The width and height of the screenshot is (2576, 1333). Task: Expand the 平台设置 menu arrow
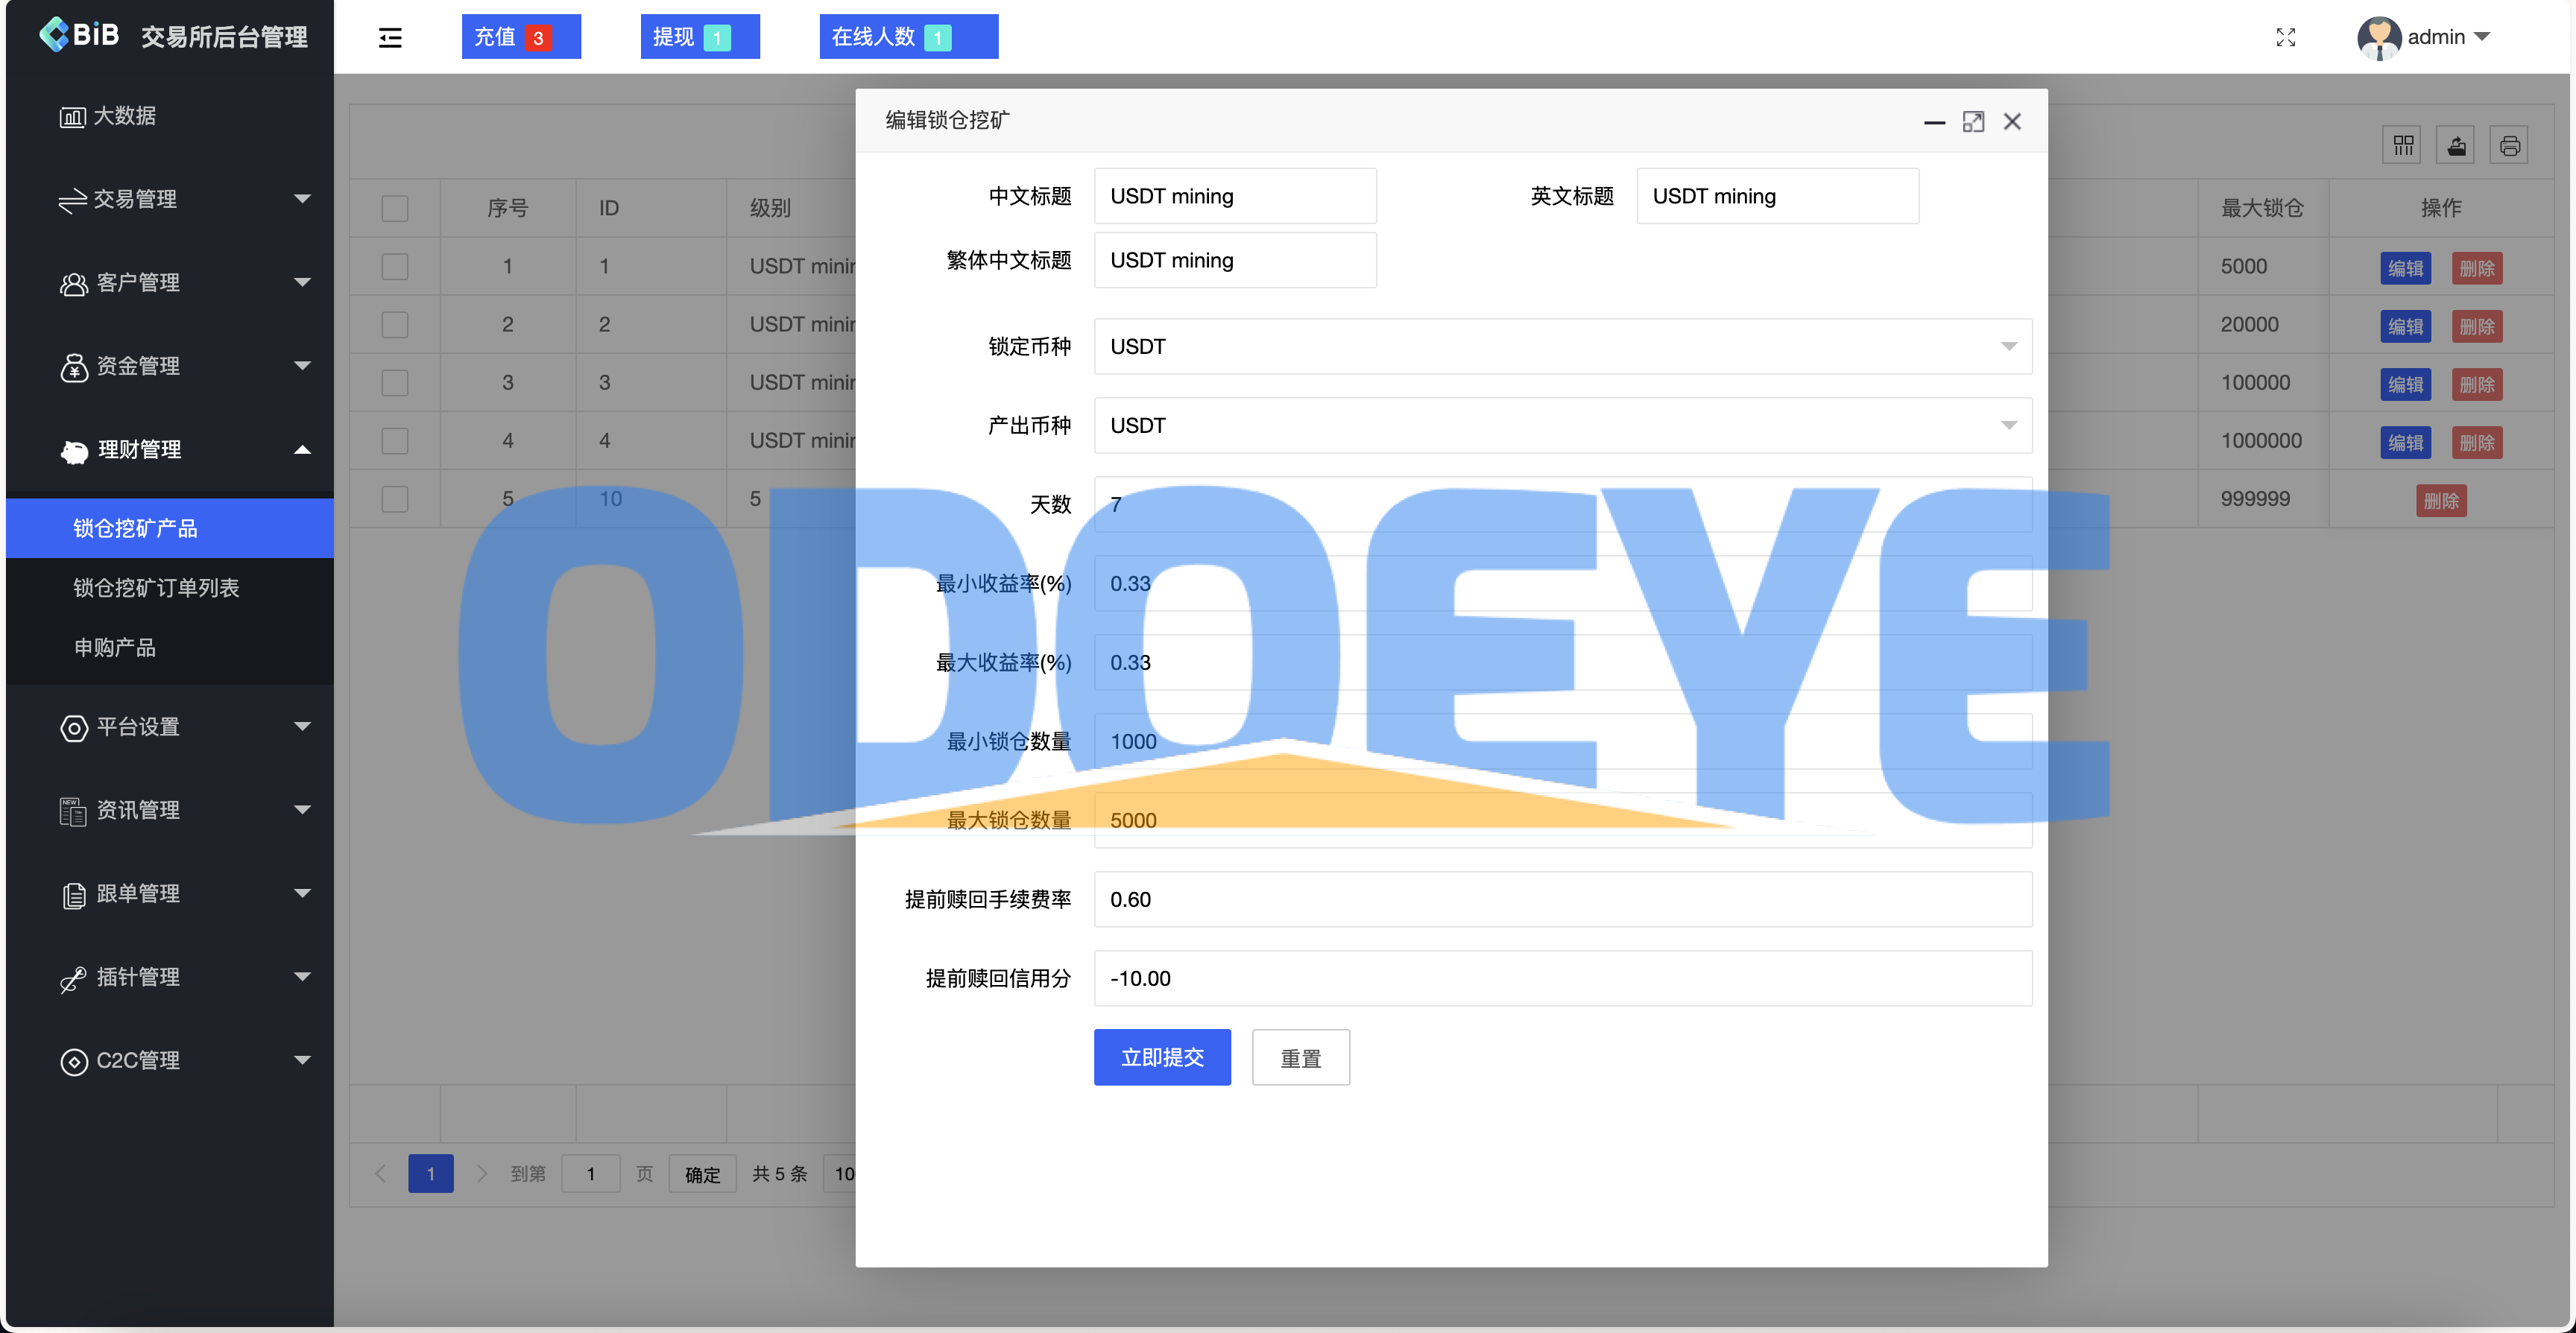(302, 727)
